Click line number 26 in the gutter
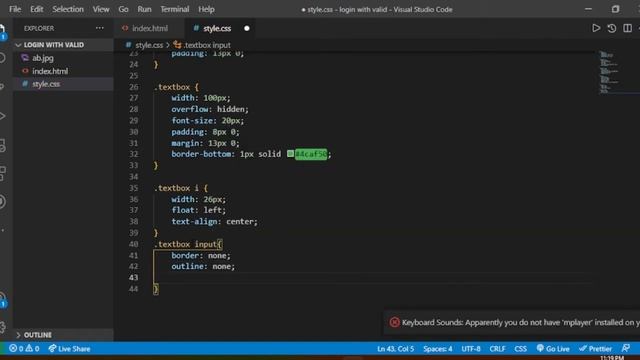 [x=133, y=87]
